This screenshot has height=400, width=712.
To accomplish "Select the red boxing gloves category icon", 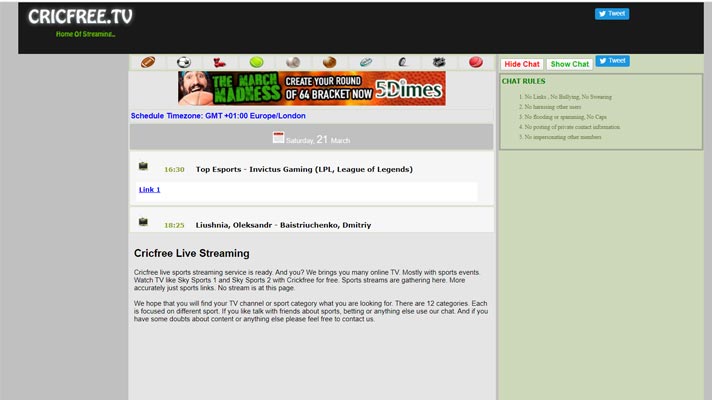I will tap(220, 62).
